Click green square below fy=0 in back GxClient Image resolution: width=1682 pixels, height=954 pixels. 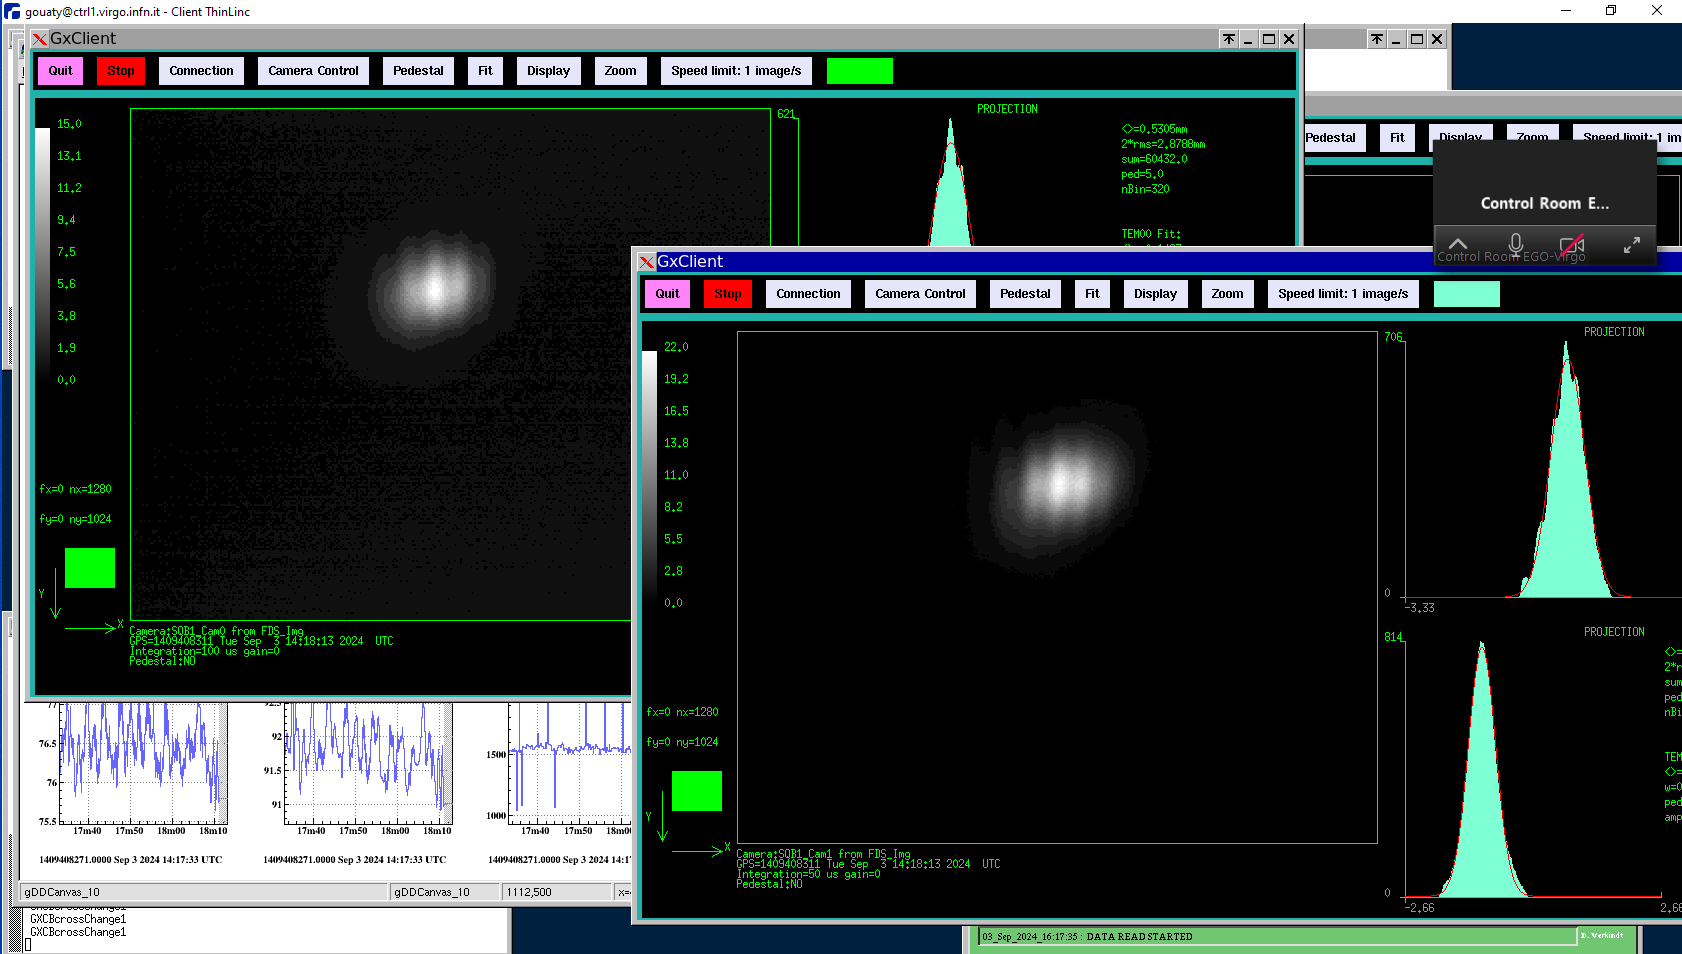tap(90, 568)
